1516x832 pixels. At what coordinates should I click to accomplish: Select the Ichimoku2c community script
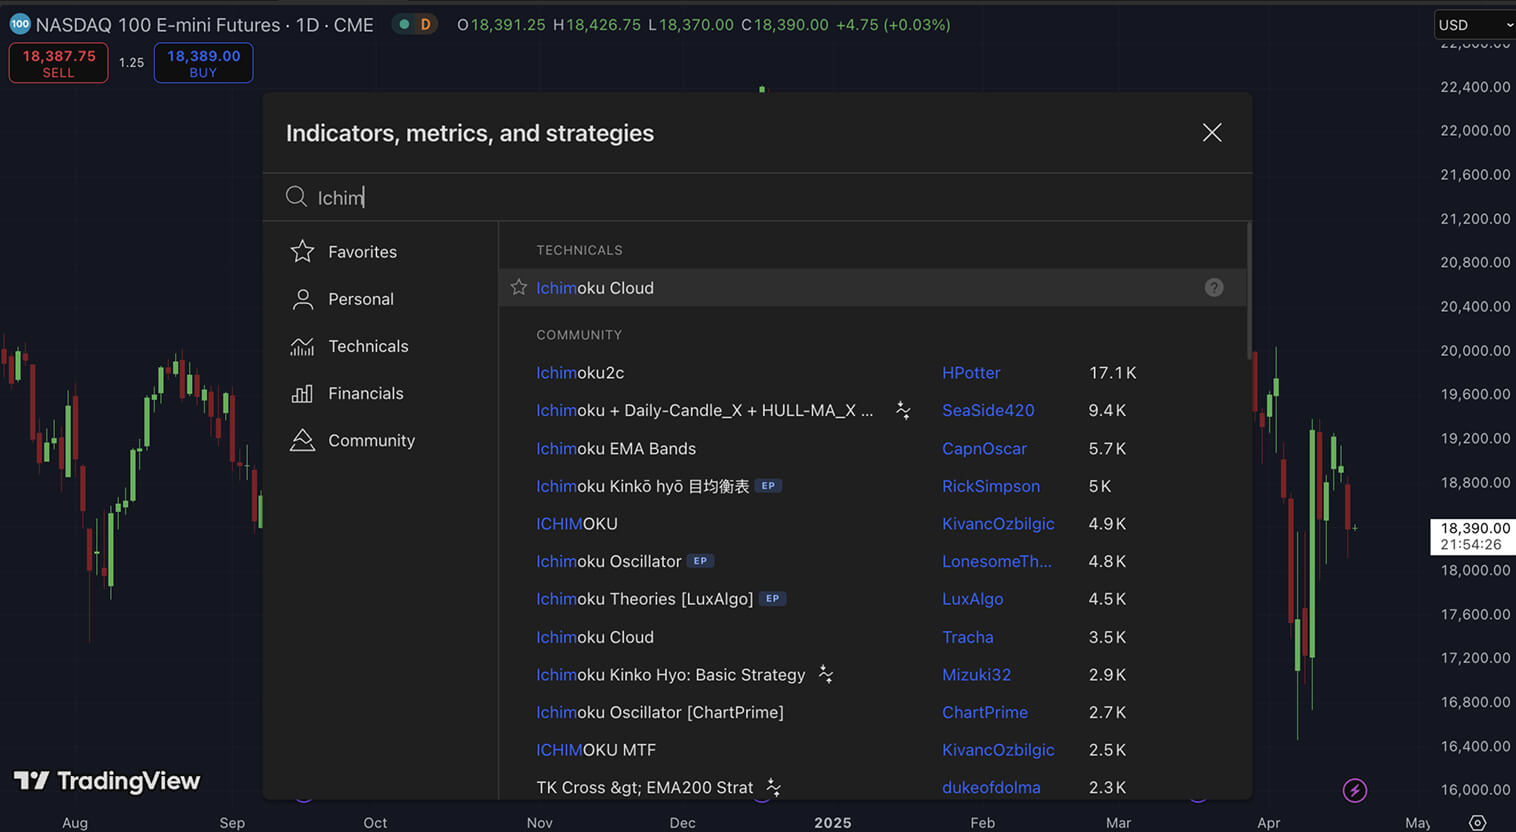pos(580,373)
